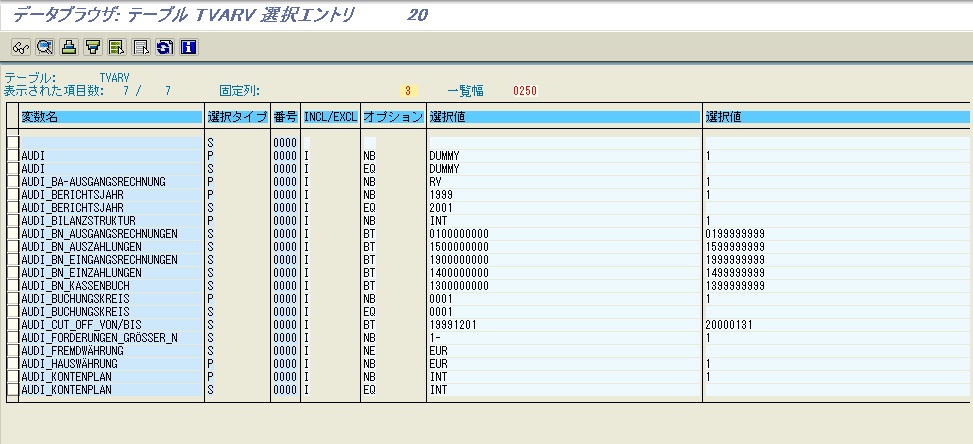Click the fixed columns value 3 field

[x=408, y=91]
